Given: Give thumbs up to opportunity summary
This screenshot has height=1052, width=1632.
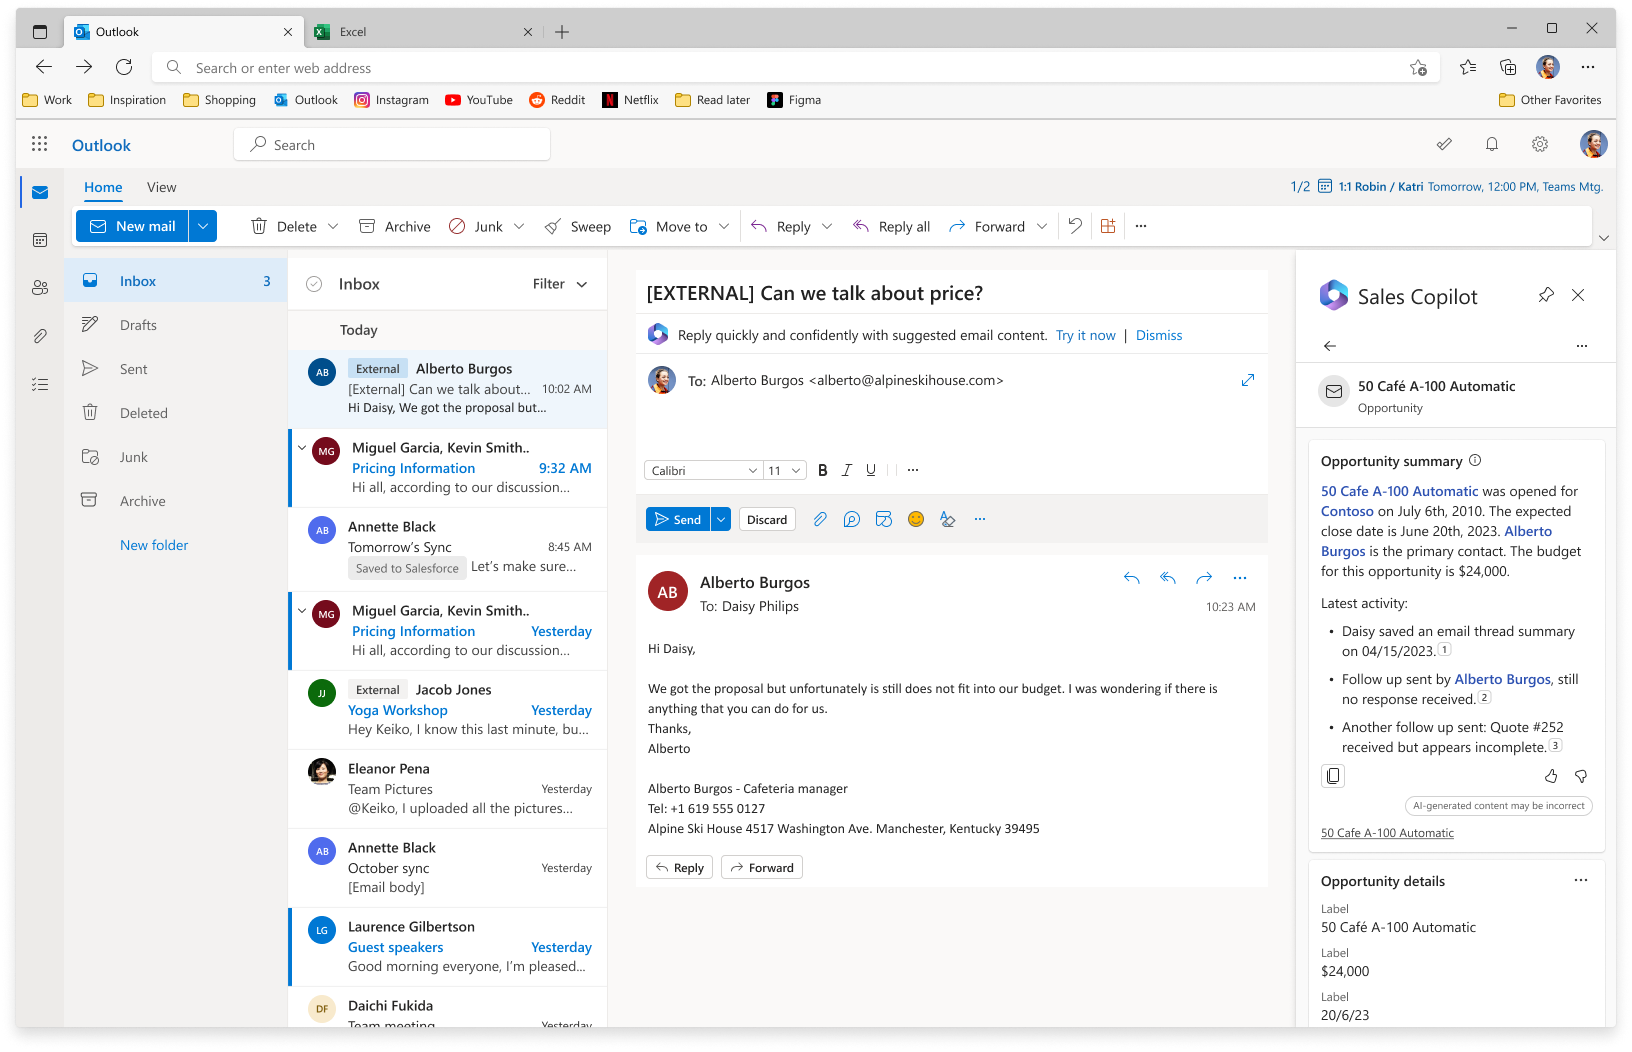Looking at the screenshot, I should [1551, 776].
